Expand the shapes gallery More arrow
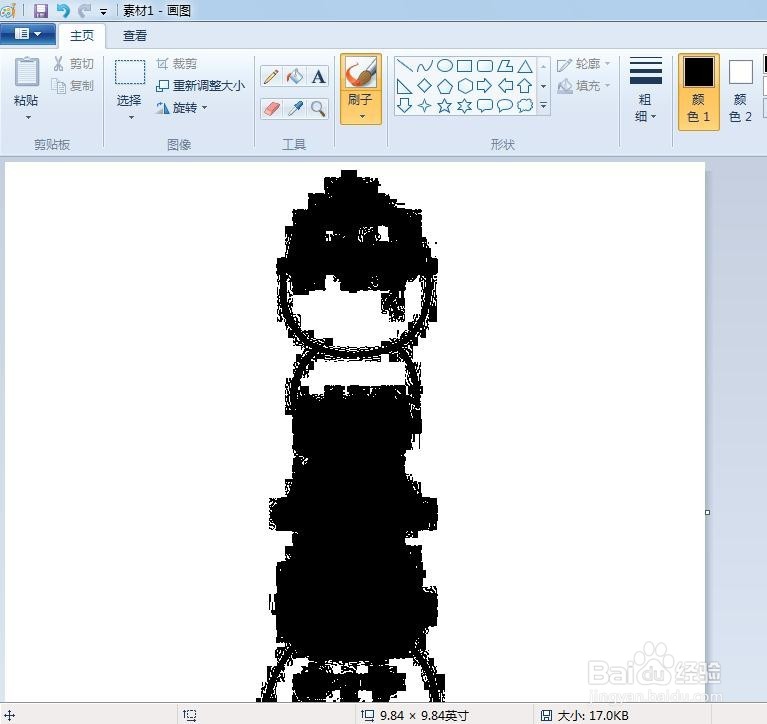 pos(543,105)
